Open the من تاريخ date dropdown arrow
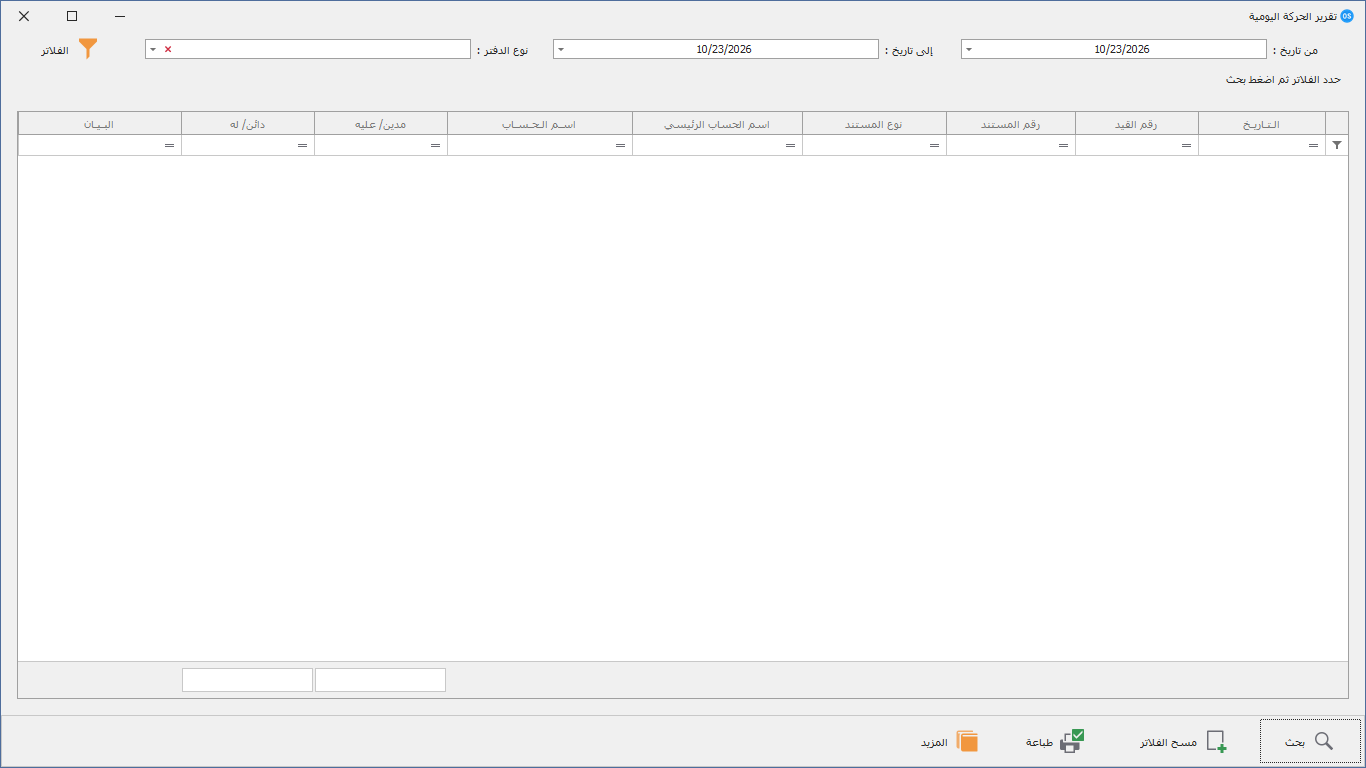The height and width of the screenshot is (768, 1366). point(969,49)
